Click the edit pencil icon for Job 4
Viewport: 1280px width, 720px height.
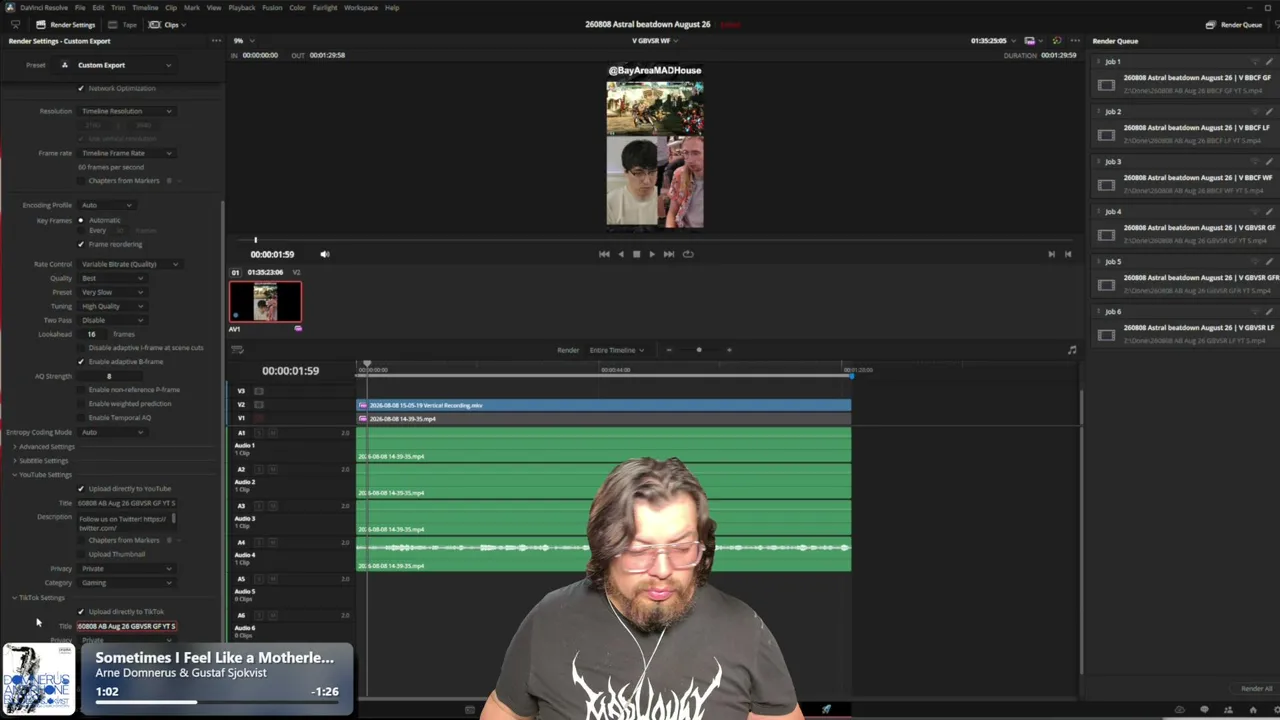(1269, 212)
